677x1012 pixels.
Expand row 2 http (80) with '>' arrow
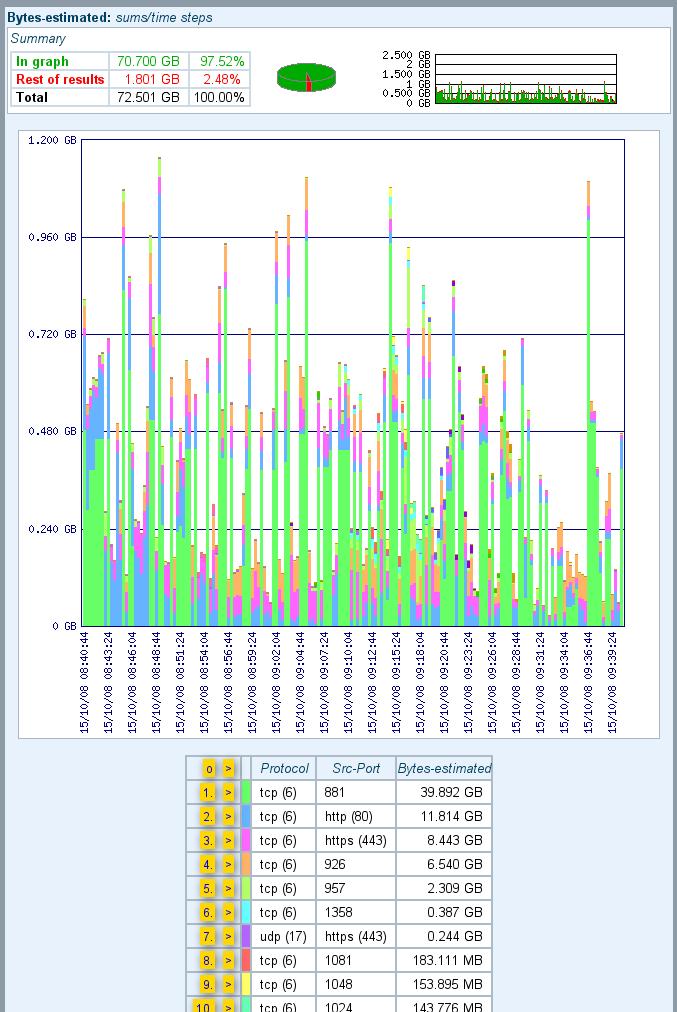(228, 816)
